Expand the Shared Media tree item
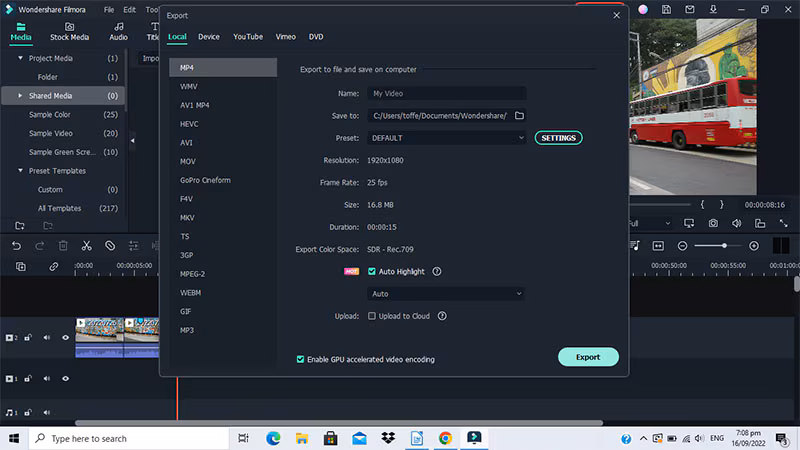800x450 pixels. 20,95
